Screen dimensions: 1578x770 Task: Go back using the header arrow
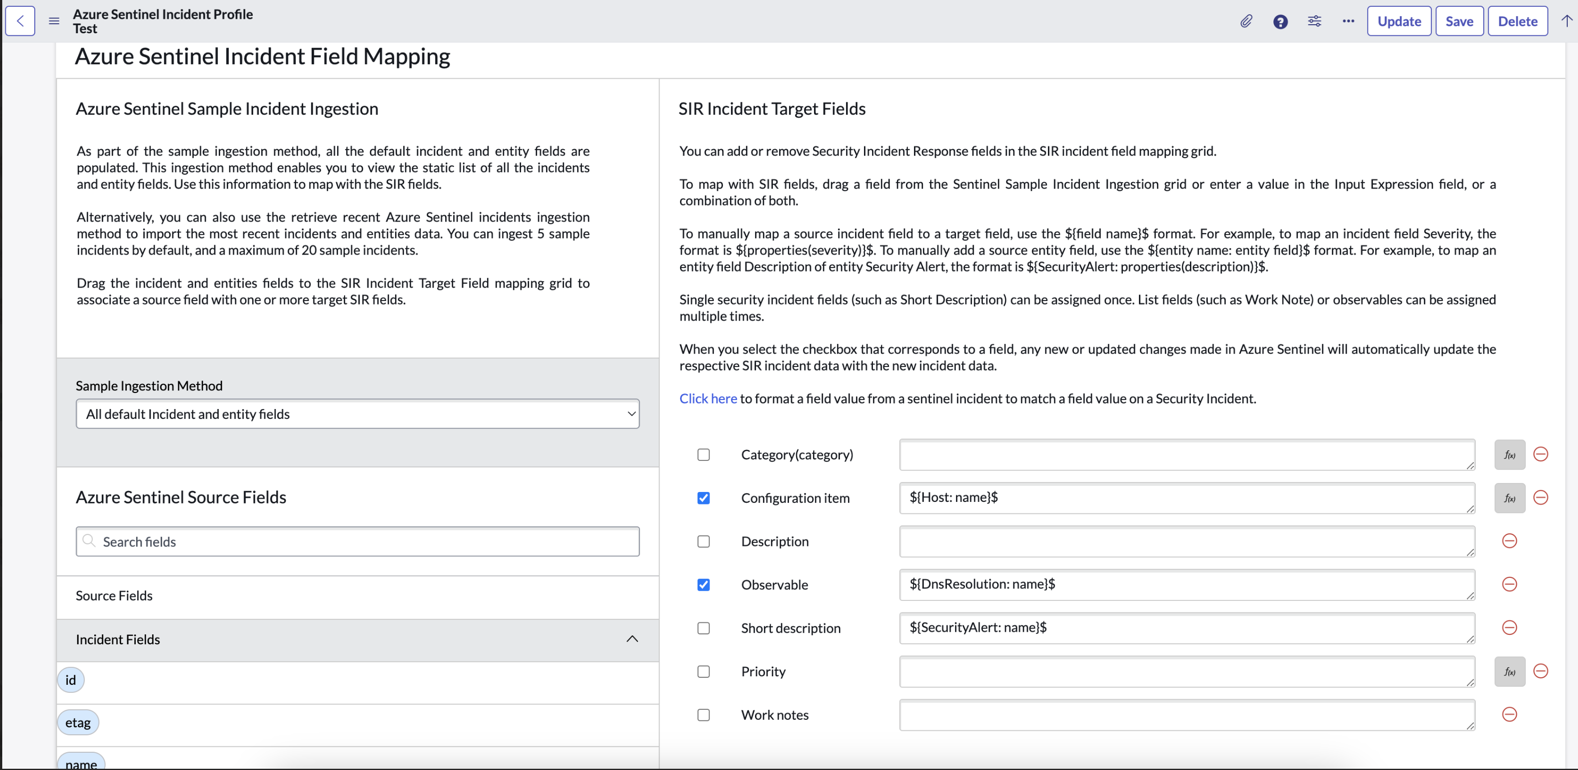click(x=20, y=21)
